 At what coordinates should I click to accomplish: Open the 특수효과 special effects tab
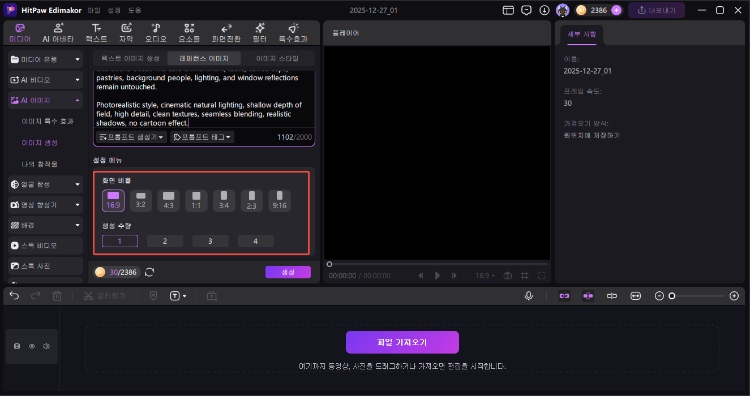[x=293, y=33]
